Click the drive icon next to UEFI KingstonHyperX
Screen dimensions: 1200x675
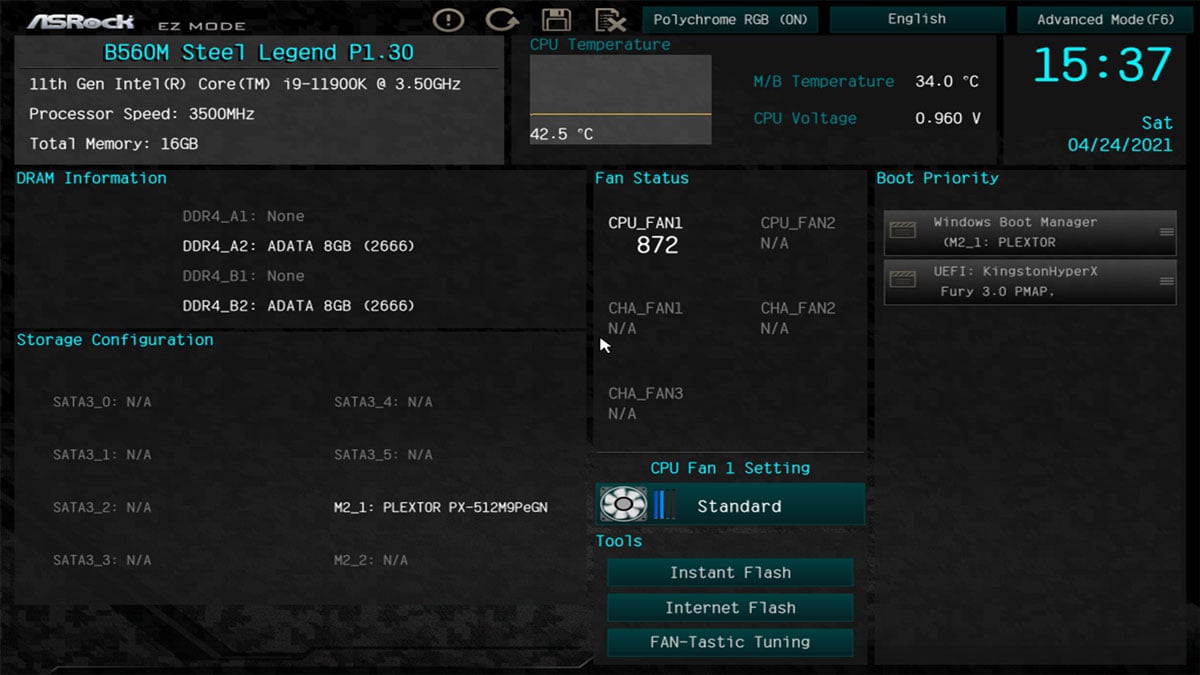pos(903,281)
